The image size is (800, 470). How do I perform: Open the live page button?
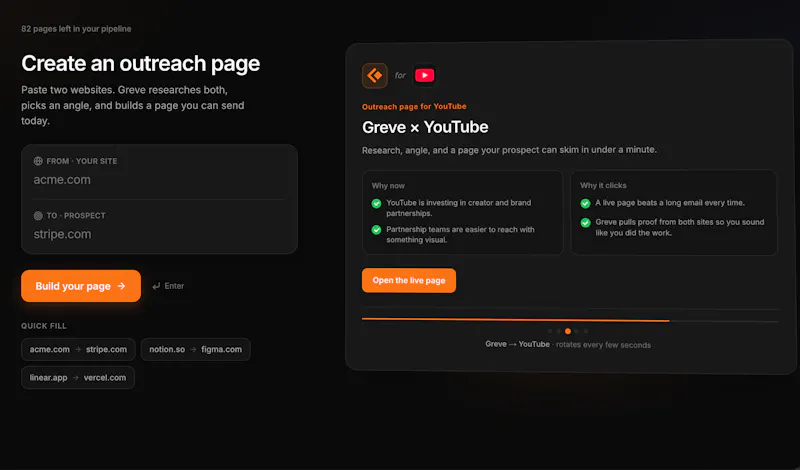point(409,280)
